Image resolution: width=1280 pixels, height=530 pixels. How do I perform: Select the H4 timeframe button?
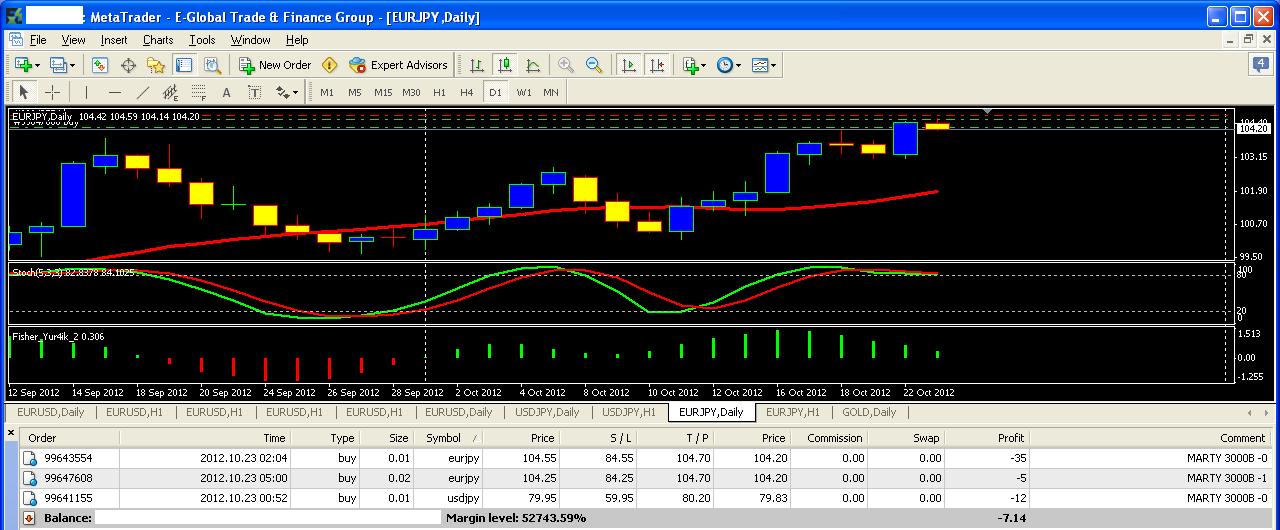coord(467,92)
